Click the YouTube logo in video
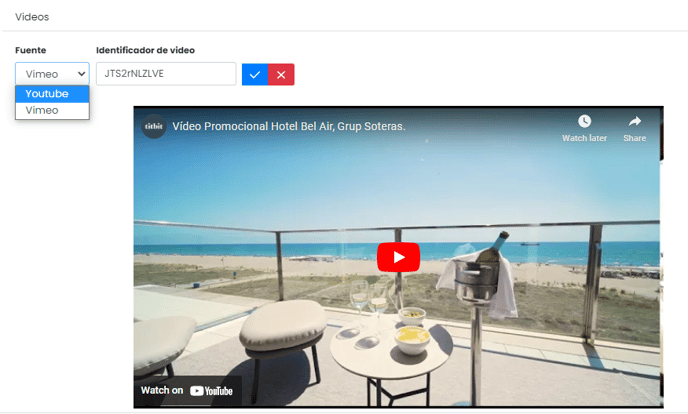The height and width of the screenshot is (414, 688). pos(211,391)
